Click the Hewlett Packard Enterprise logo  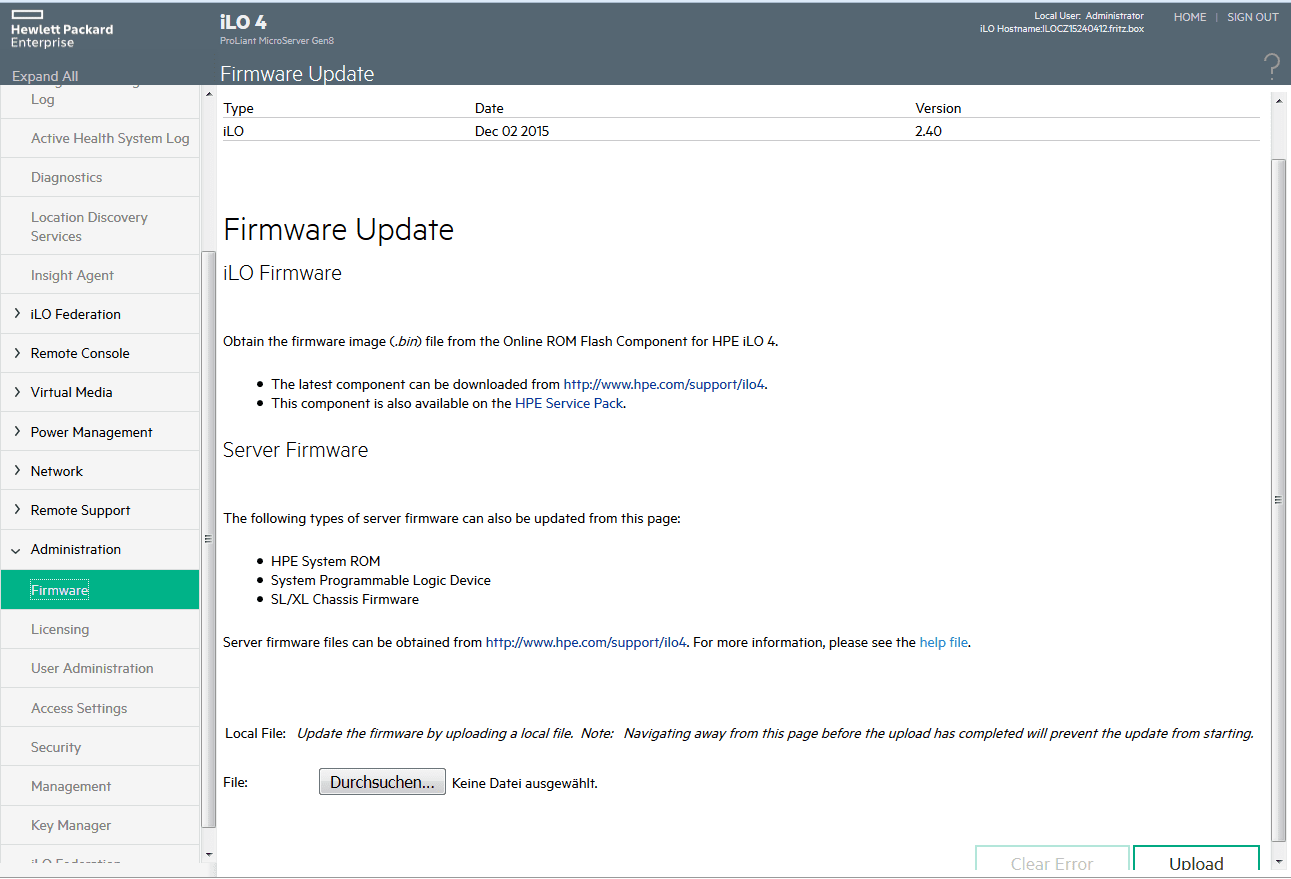pos(61,30)
